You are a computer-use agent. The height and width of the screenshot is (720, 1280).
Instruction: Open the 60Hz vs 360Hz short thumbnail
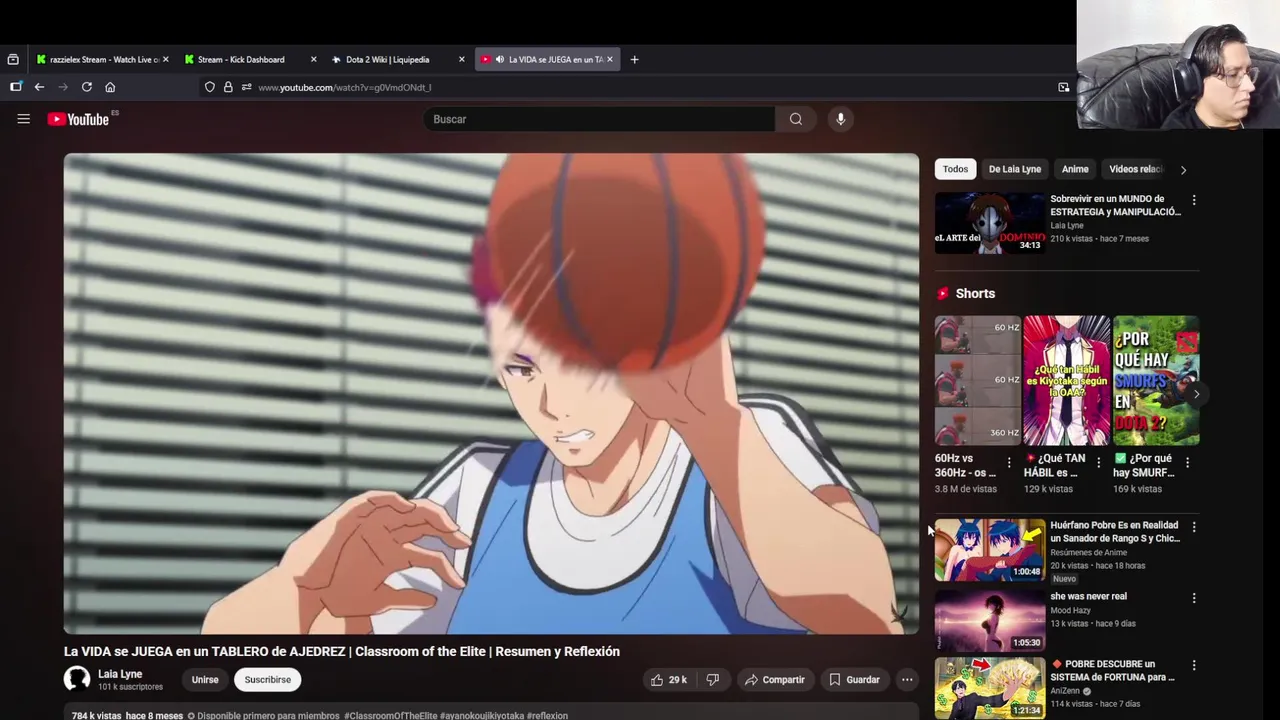tap(978, 380)
